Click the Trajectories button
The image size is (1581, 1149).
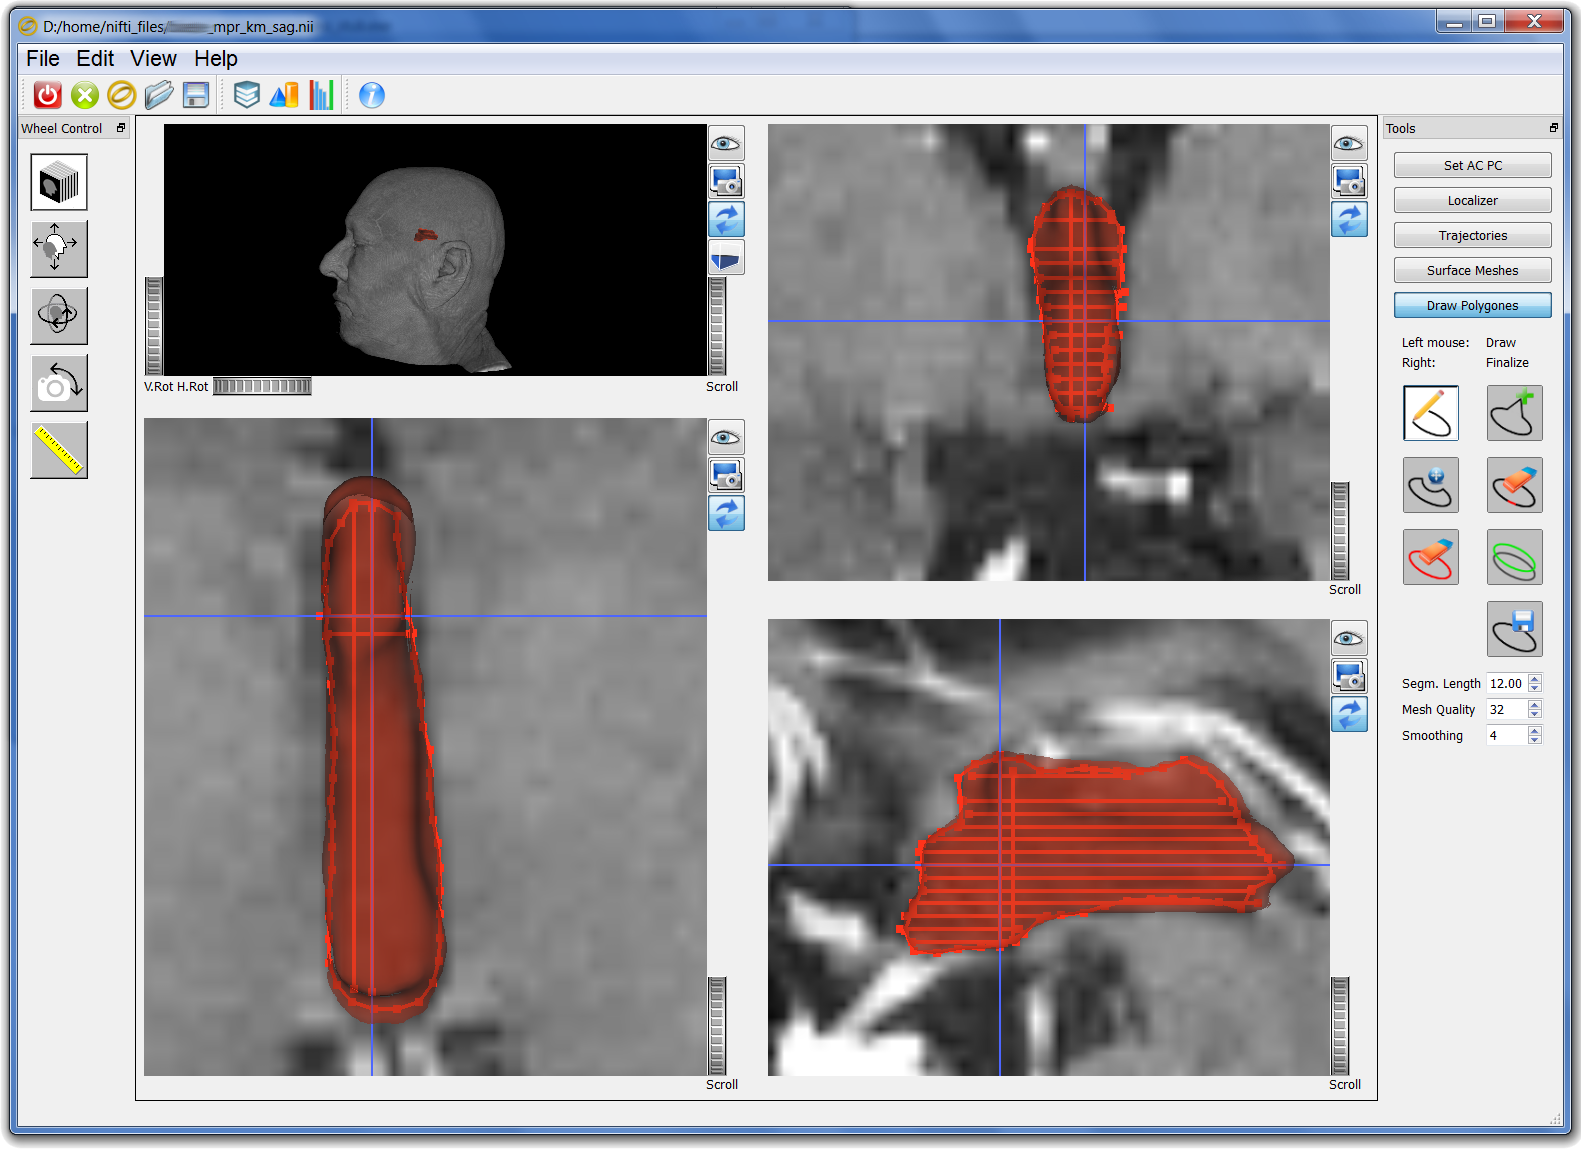pyautogui.click(x=1472, y=236)
